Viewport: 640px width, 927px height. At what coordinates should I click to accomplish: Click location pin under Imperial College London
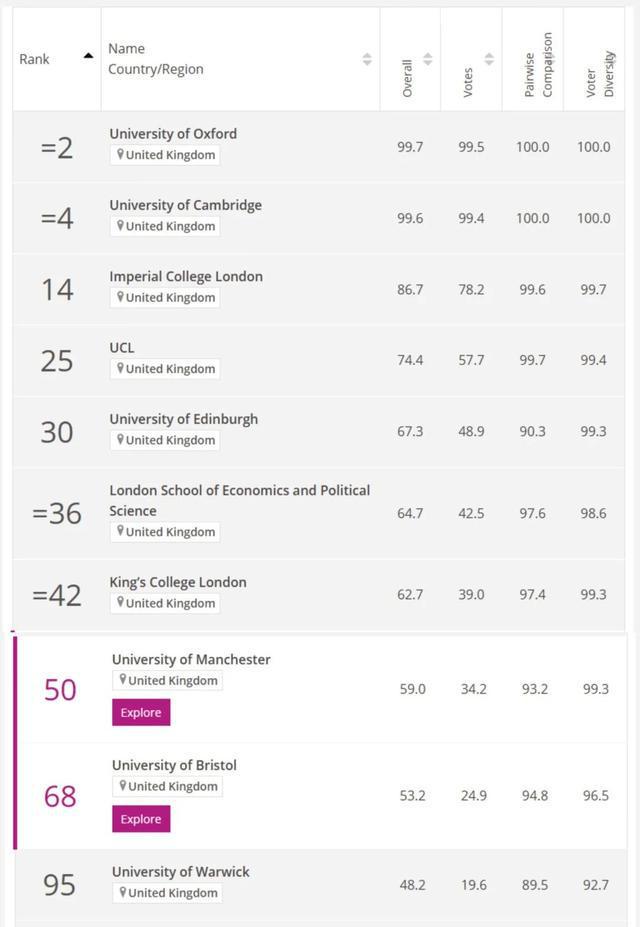point(120,297)
